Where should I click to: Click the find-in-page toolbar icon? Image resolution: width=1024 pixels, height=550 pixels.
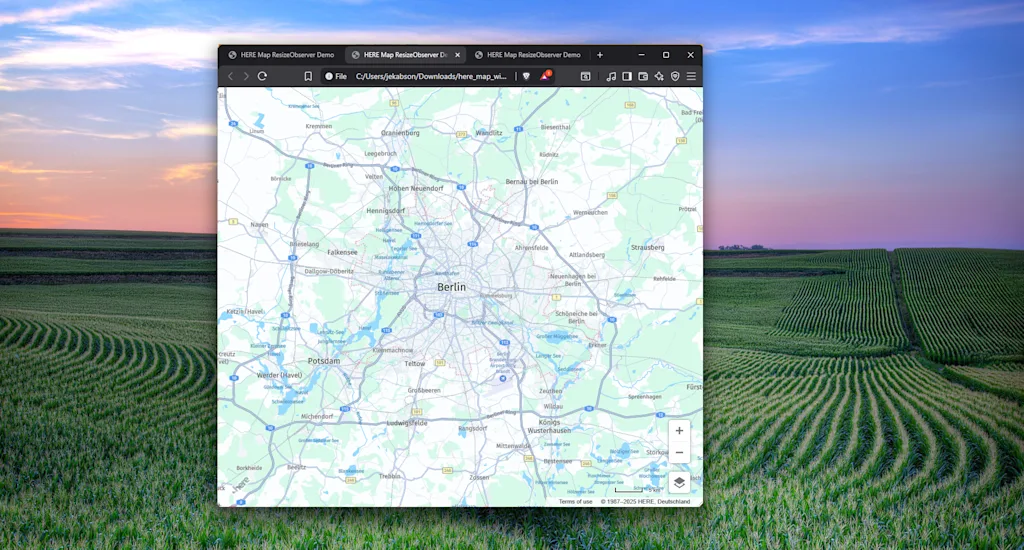point(586,76)
